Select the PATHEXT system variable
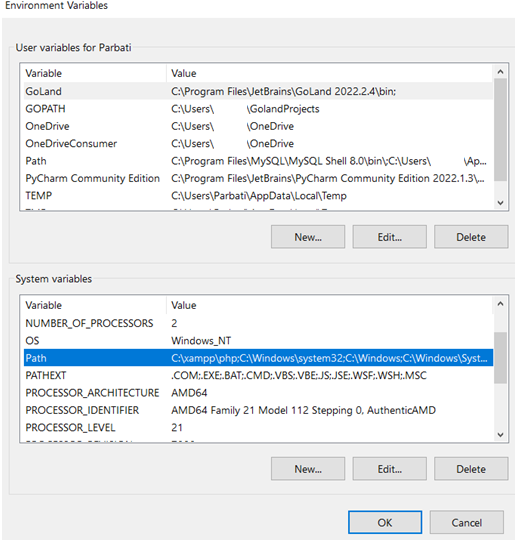The height and width of the screenshot is (542, 515). pos(258,375)
